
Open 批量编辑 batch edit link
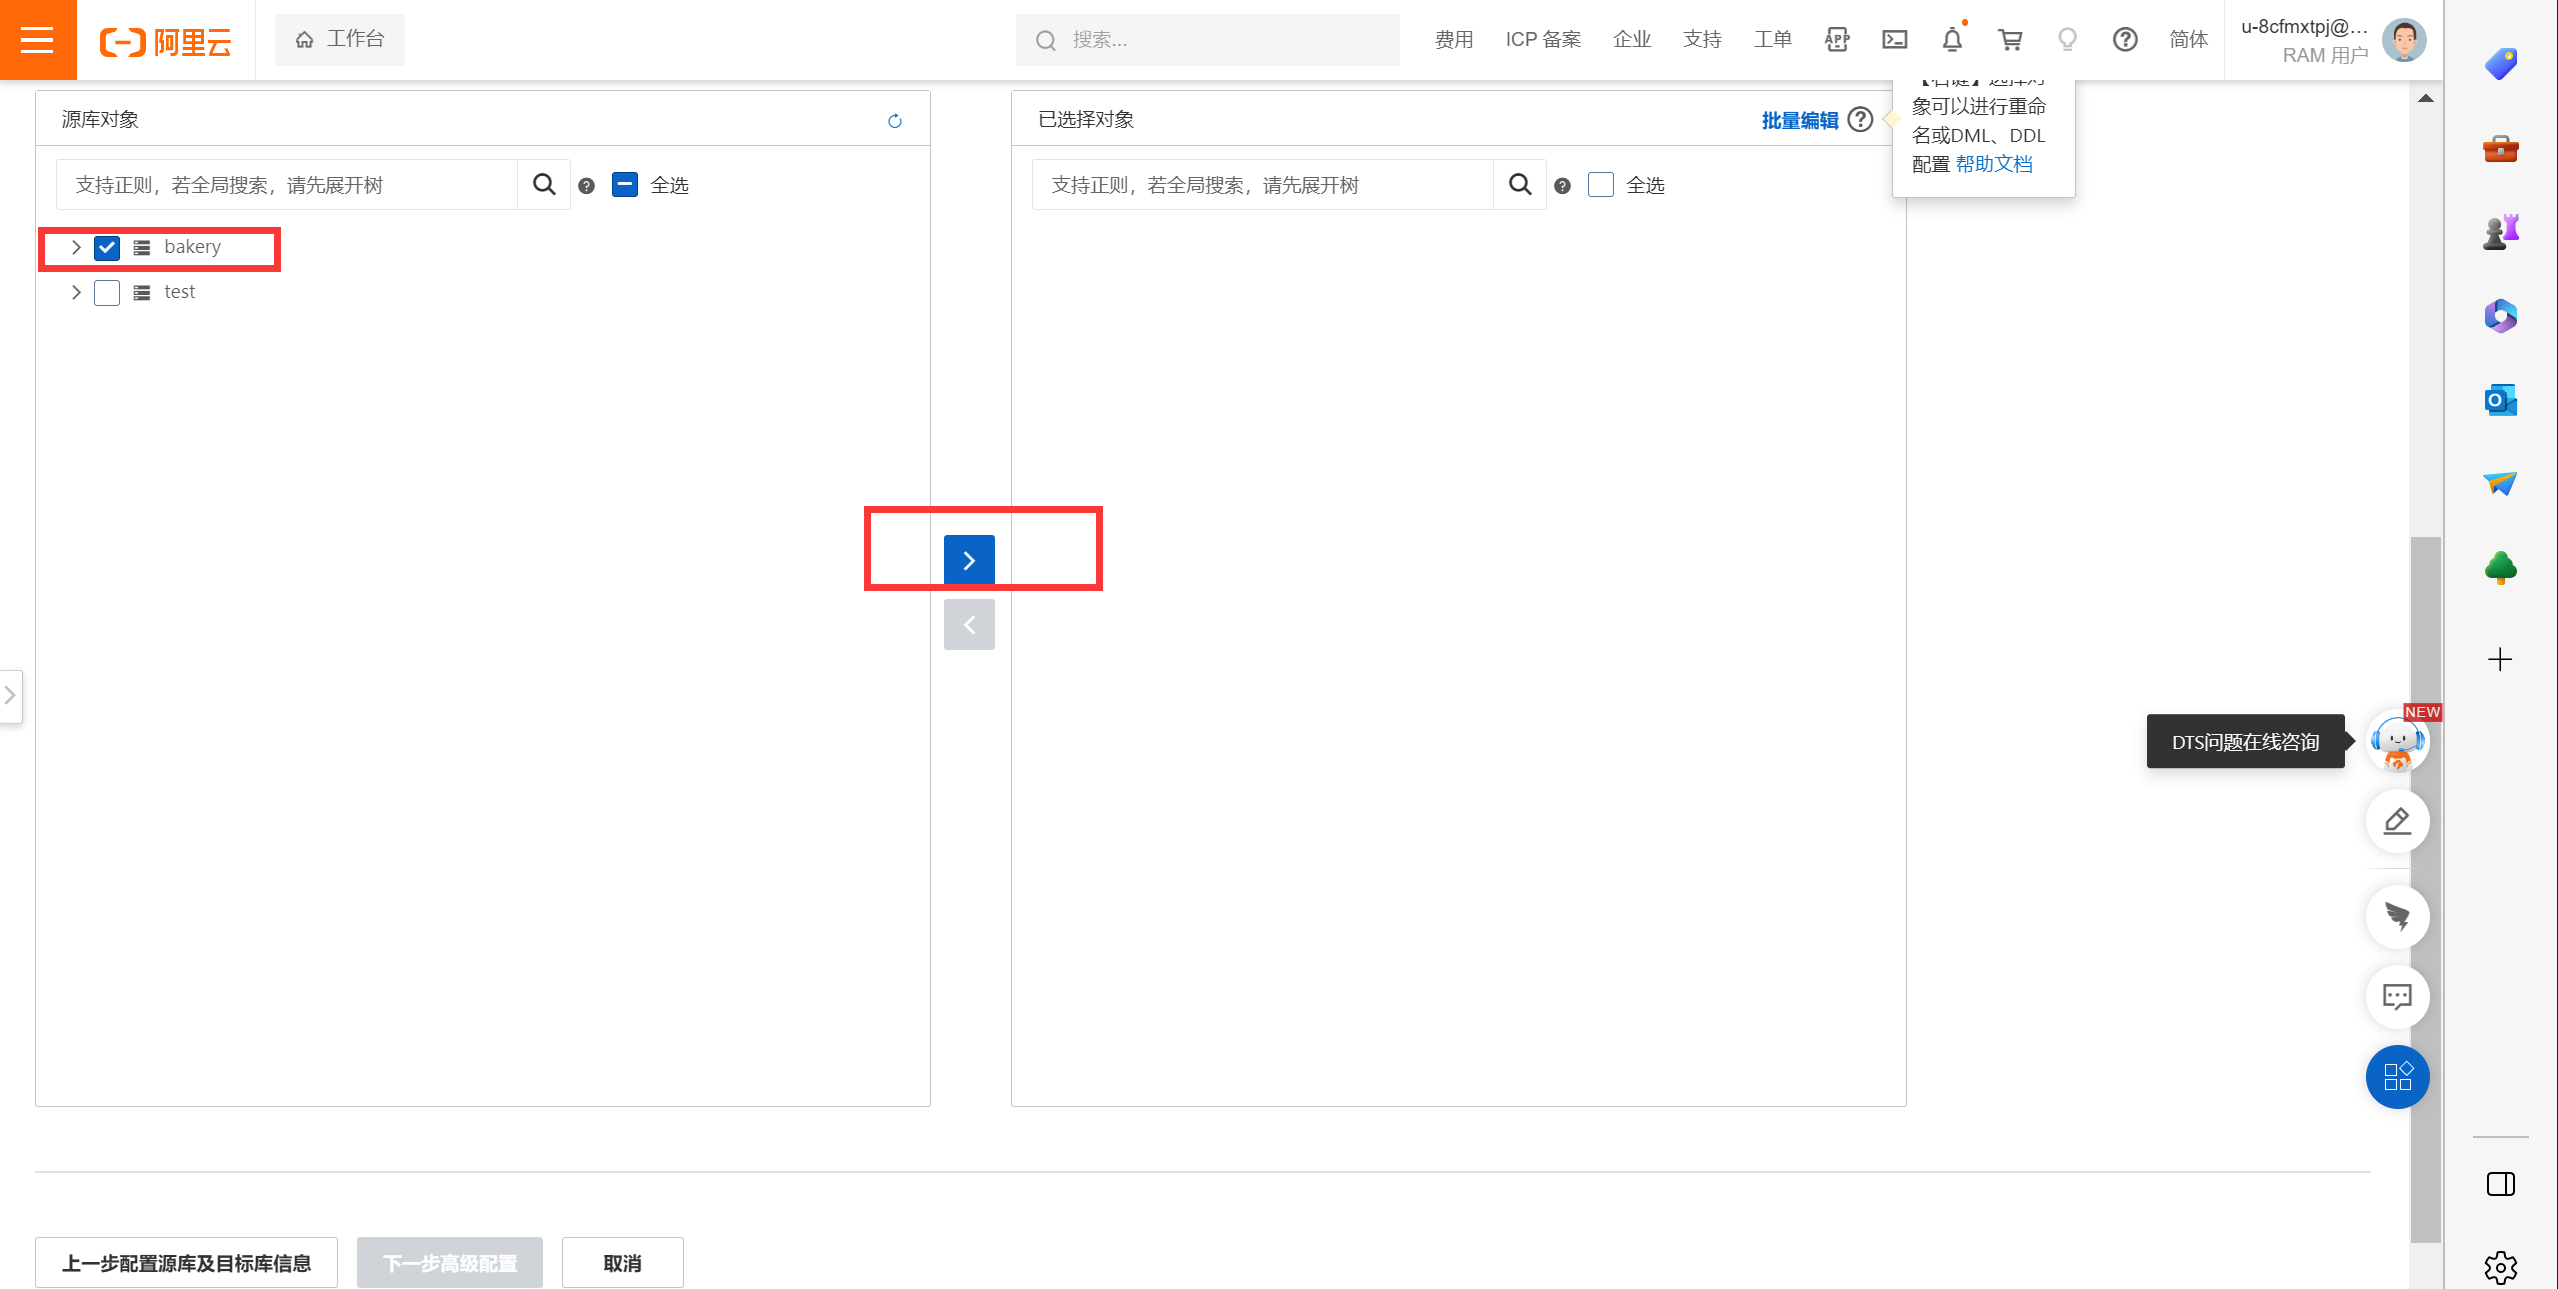click(x=1800, y=120)
